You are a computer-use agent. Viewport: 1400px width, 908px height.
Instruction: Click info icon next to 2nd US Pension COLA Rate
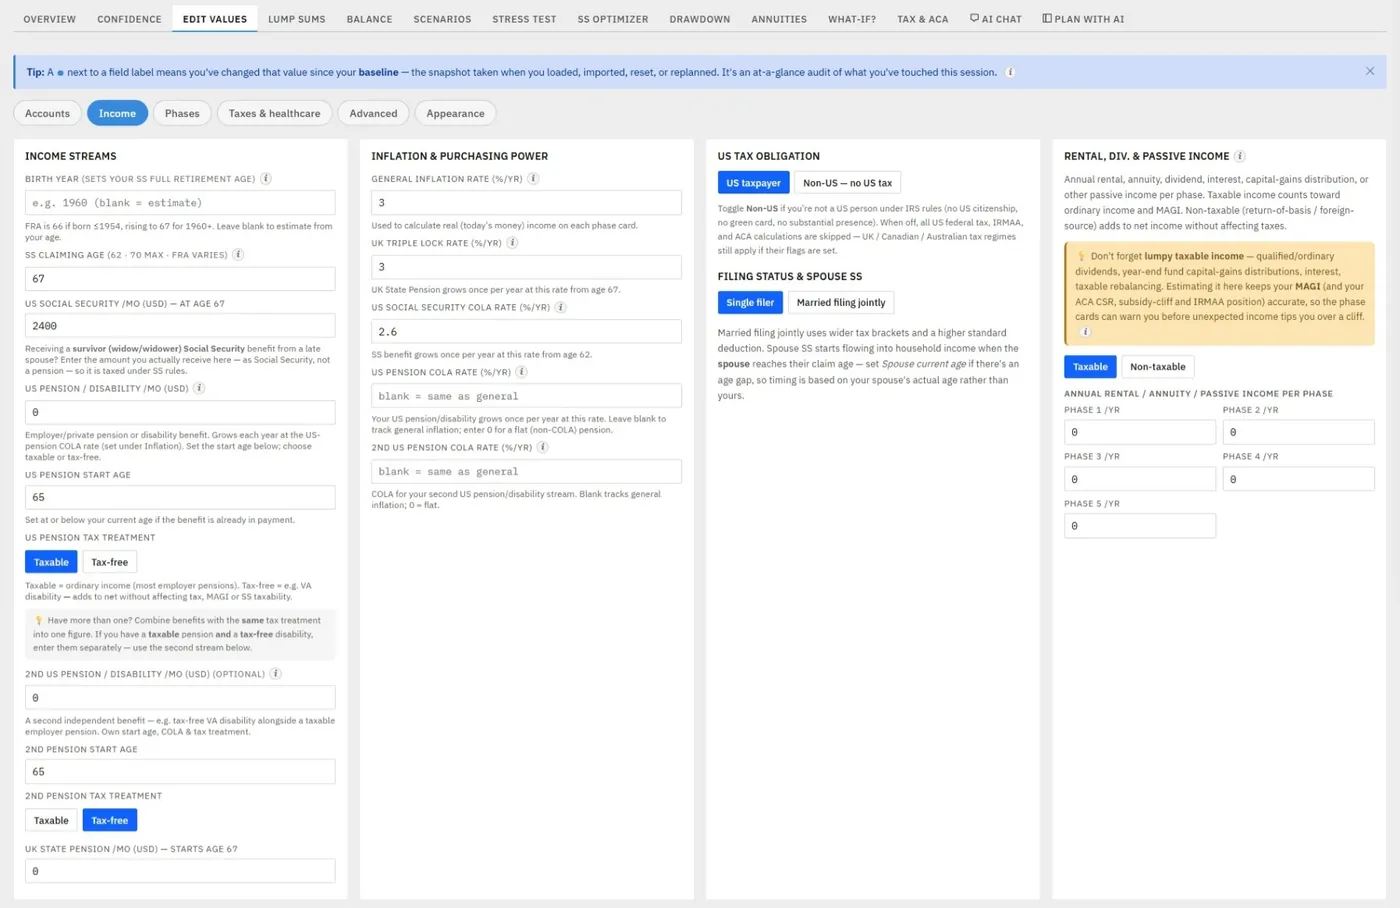click(x=542, y=447)
